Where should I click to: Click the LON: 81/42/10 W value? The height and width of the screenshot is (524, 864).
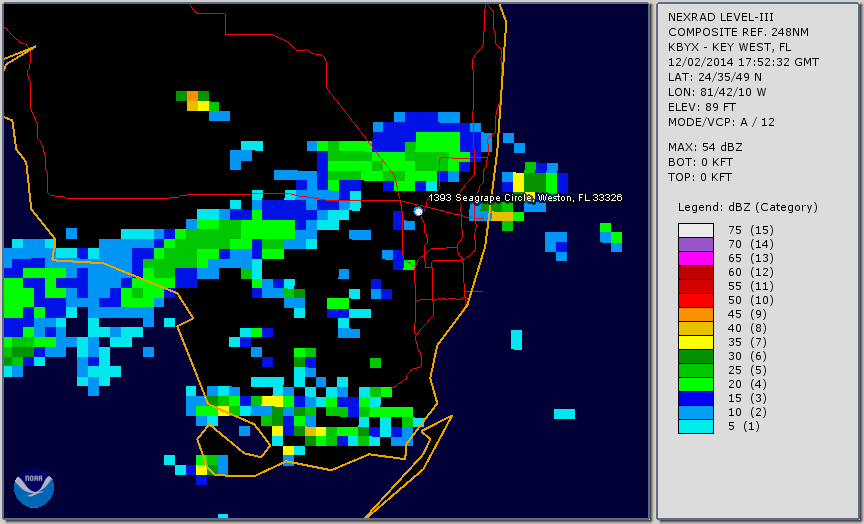(x=717, y=92)
